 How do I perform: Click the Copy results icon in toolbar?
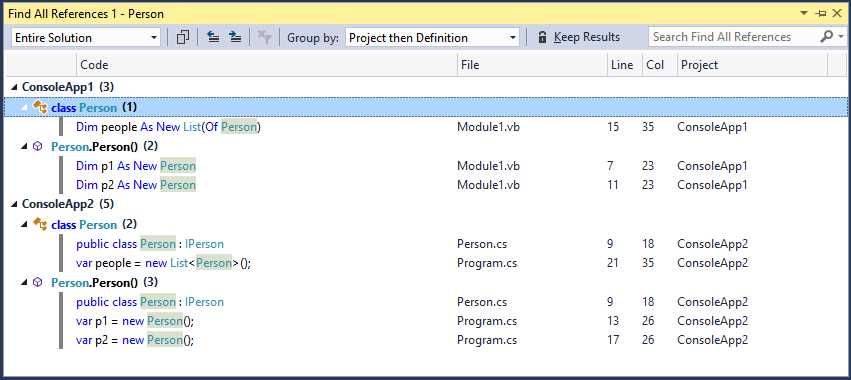pyautogui.click(x=183, y=37)
